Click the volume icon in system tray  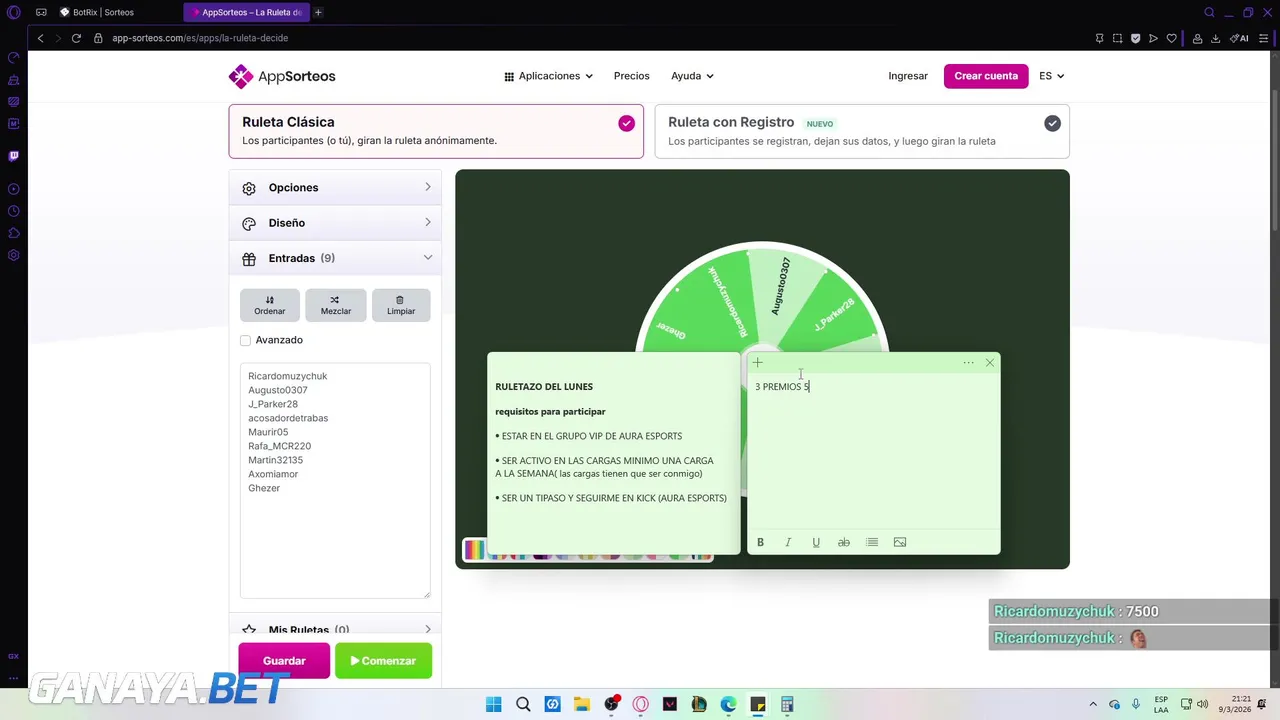point(1202,704)
